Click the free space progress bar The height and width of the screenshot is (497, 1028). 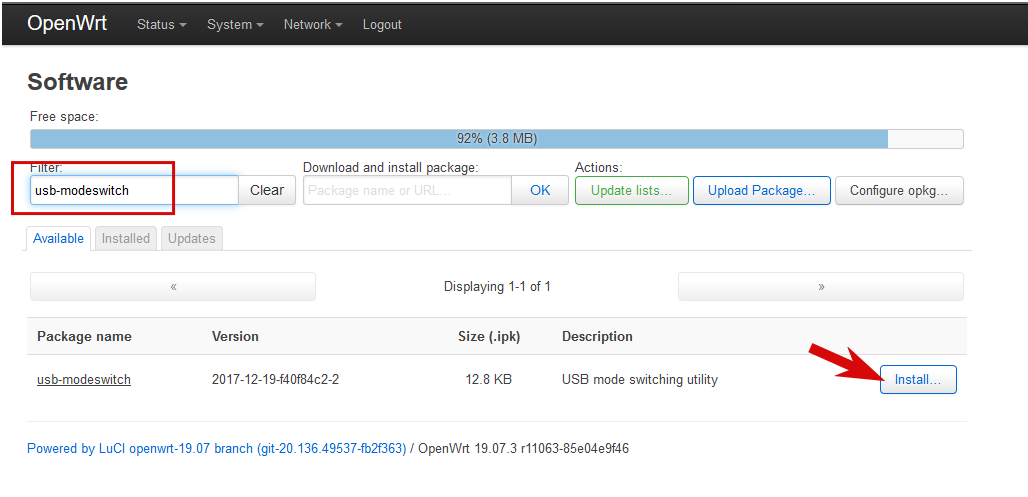(x=496, y=139)
